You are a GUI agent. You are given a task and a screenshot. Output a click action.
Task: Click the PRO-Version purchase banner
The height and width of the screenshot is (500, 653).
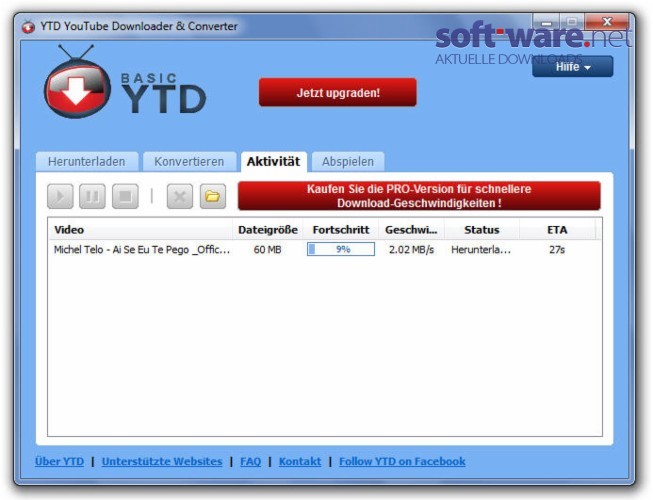pos(419,196)
